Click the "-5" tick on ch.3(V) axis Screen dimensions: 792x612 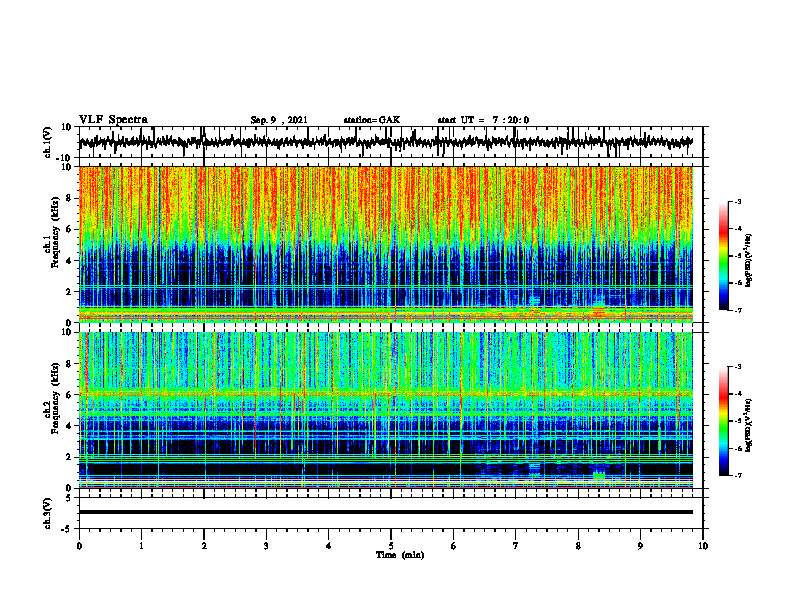(x=68, y=529)
